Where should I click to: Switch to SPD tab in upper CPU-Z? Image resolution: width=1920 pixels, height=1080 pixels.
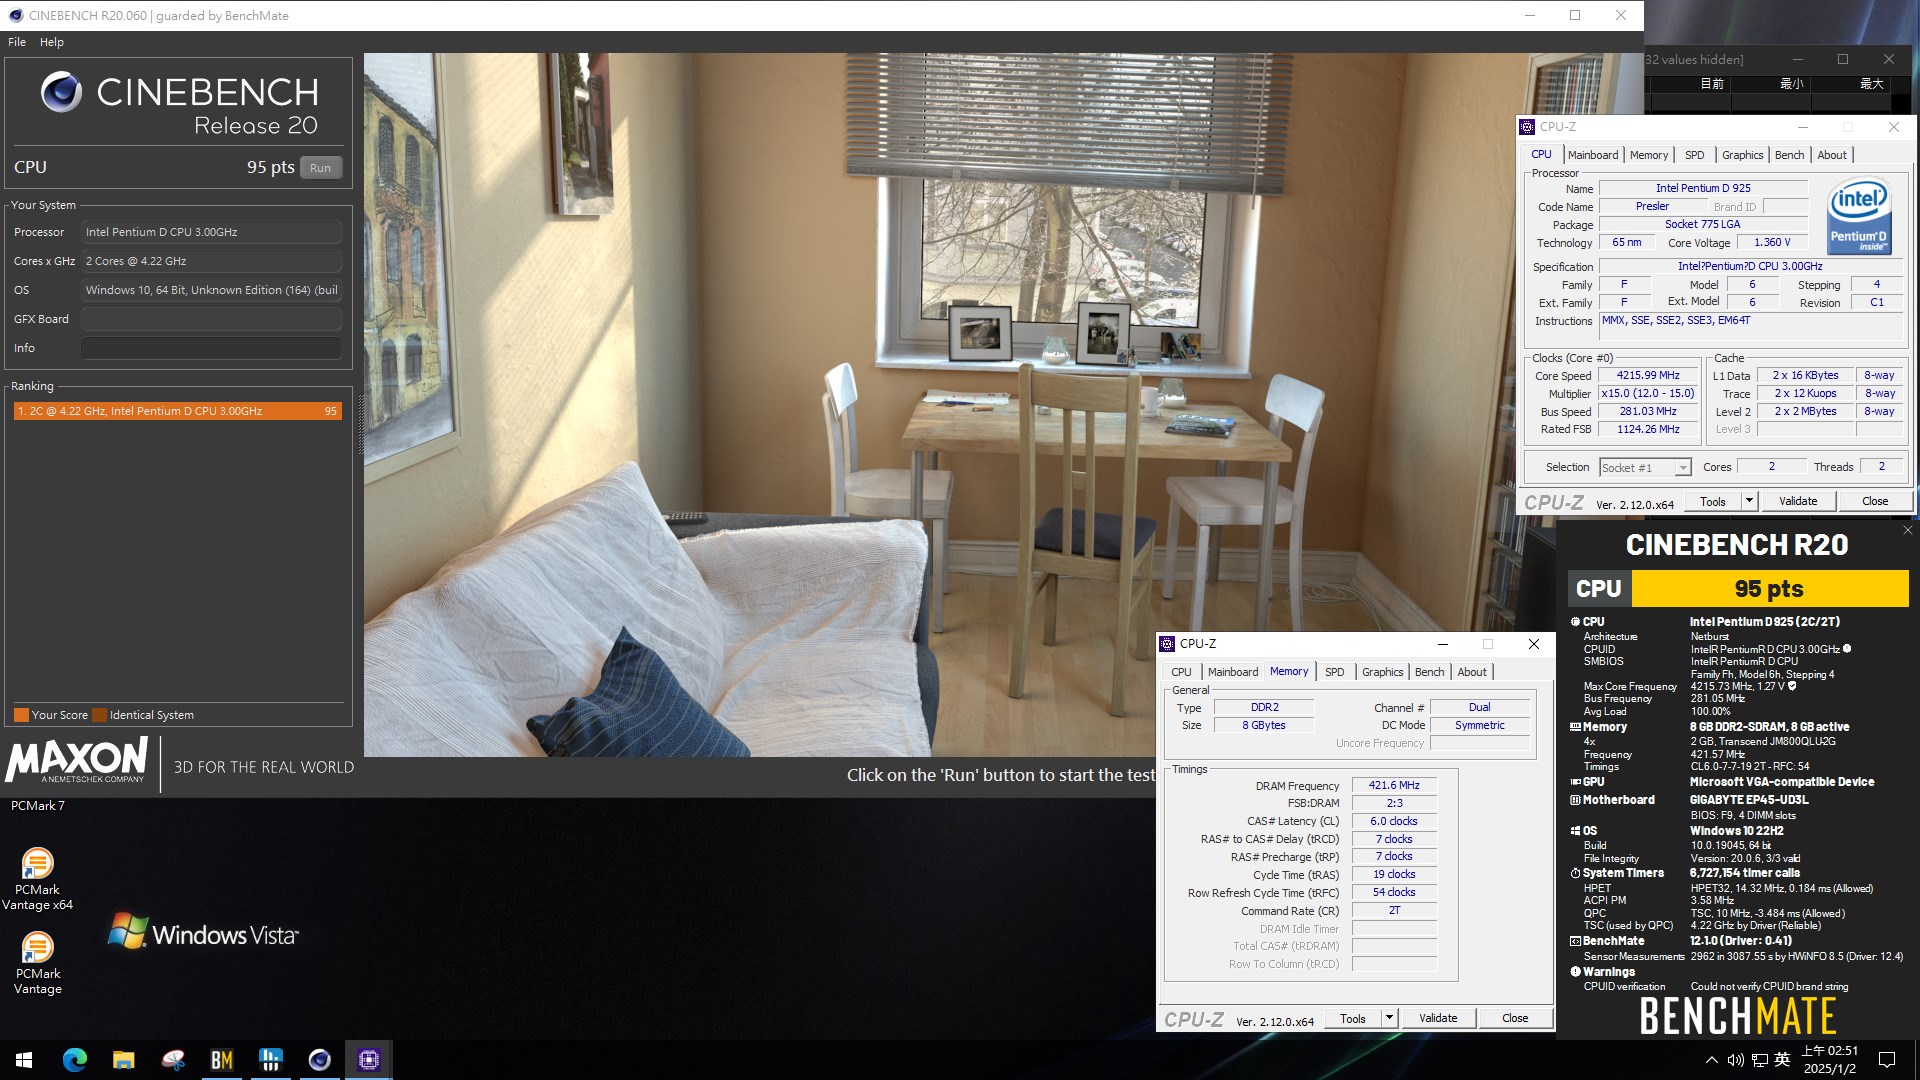[1694, 155]
